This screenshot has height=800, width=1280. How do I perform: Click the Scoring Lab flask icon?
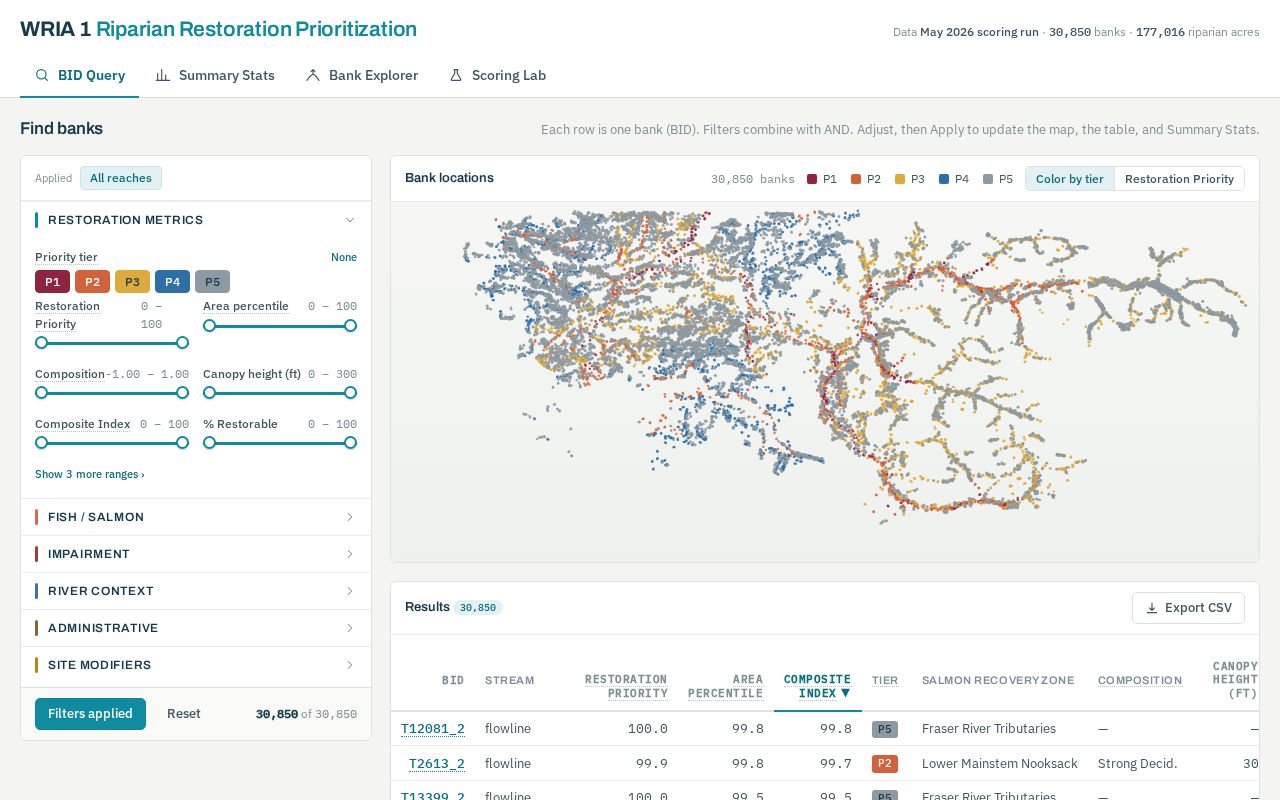[x=456, y=75]
